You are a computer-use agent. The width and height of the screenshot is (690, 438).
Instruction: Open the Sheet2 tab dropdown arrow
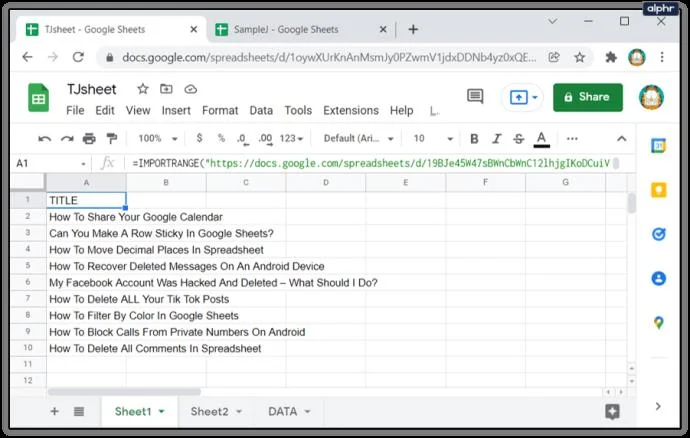coord(239,412)
